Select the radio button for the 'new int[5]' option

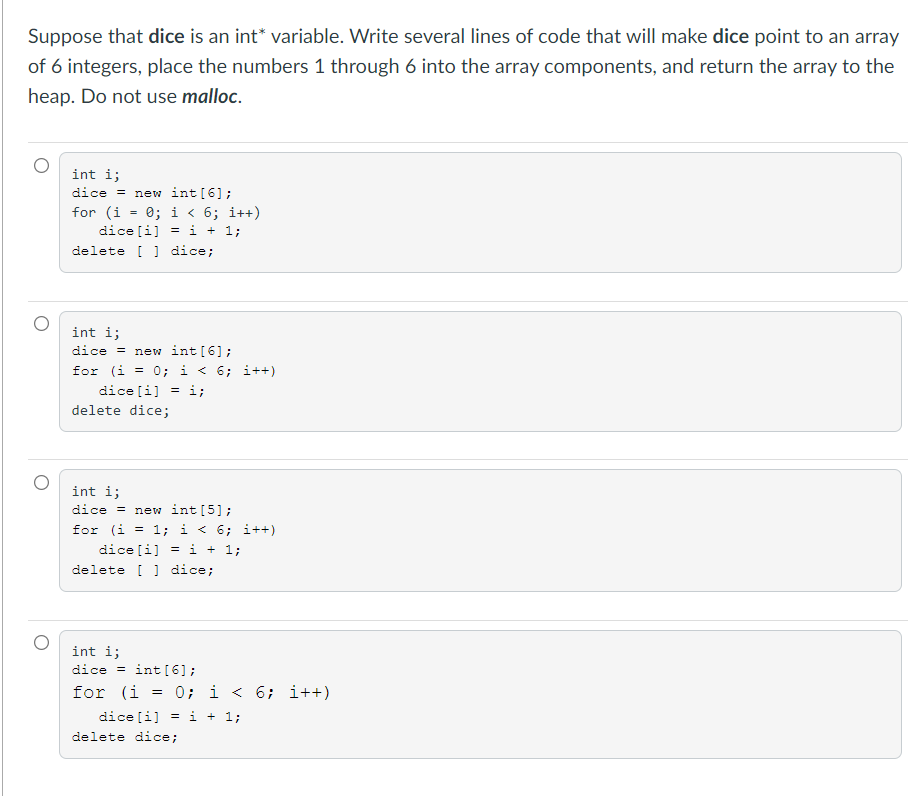tap(41, 482)
